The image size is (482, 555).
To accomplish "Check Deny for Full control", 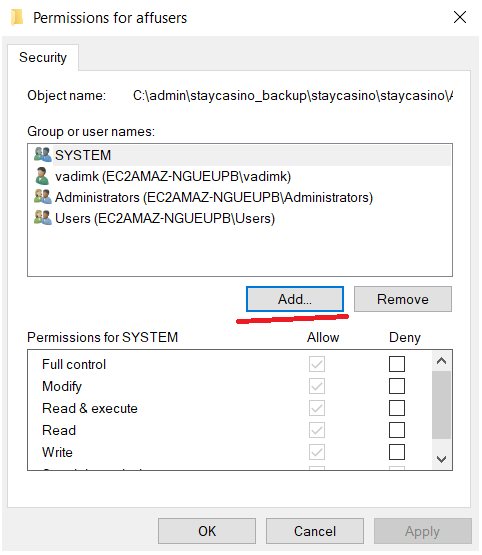I will tap(397, 364).
